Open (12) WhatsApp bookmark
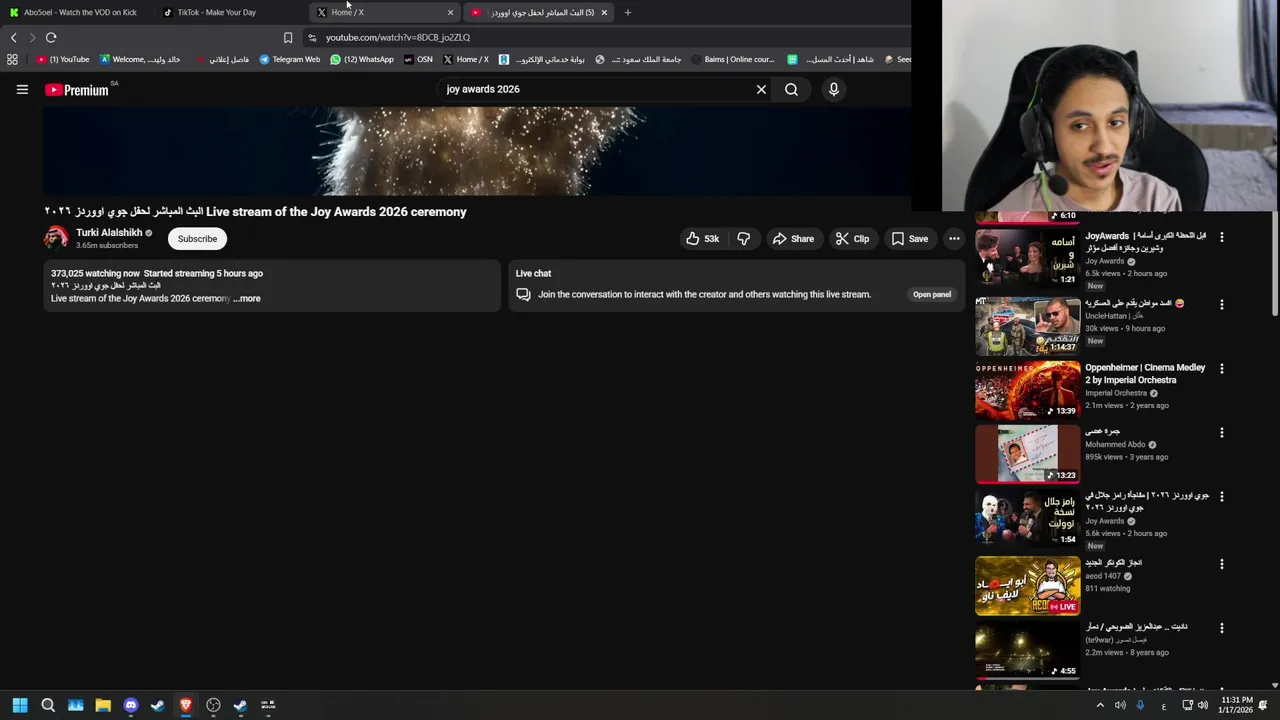 (362, 59)
